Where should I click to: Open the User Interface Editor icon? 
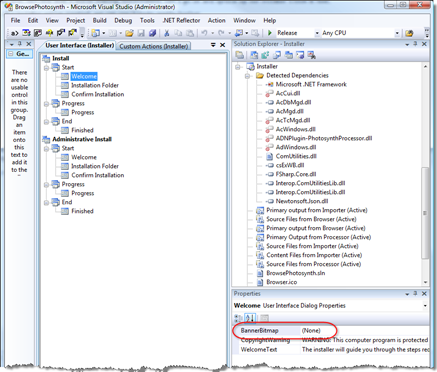coord(289,55)
